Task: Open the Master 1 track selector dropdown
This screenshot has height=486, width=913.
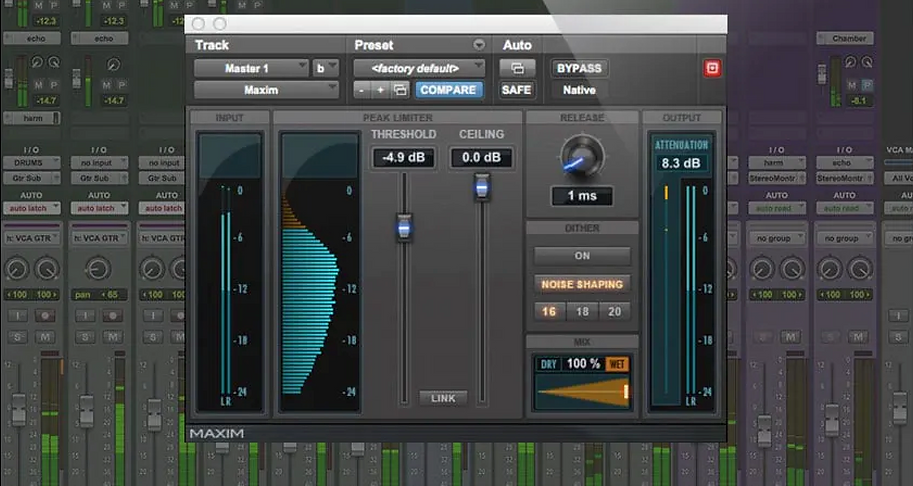Action: point(251,68)
